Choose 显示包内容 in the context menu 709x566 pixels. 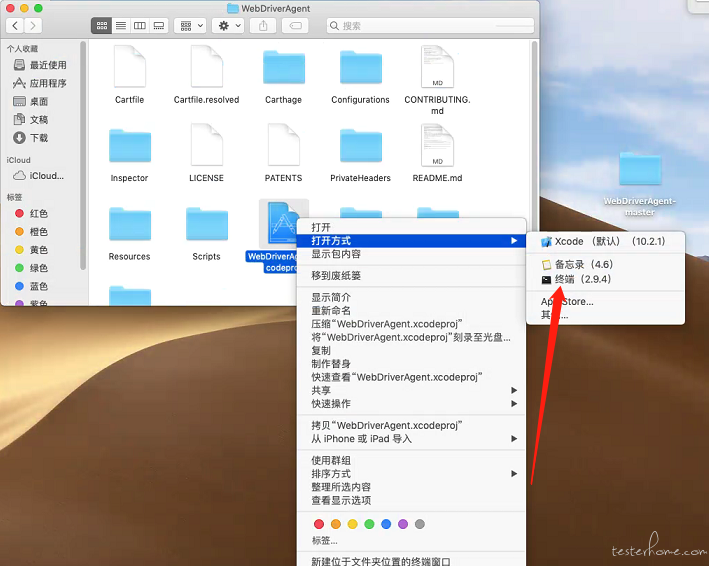point(411,254)
